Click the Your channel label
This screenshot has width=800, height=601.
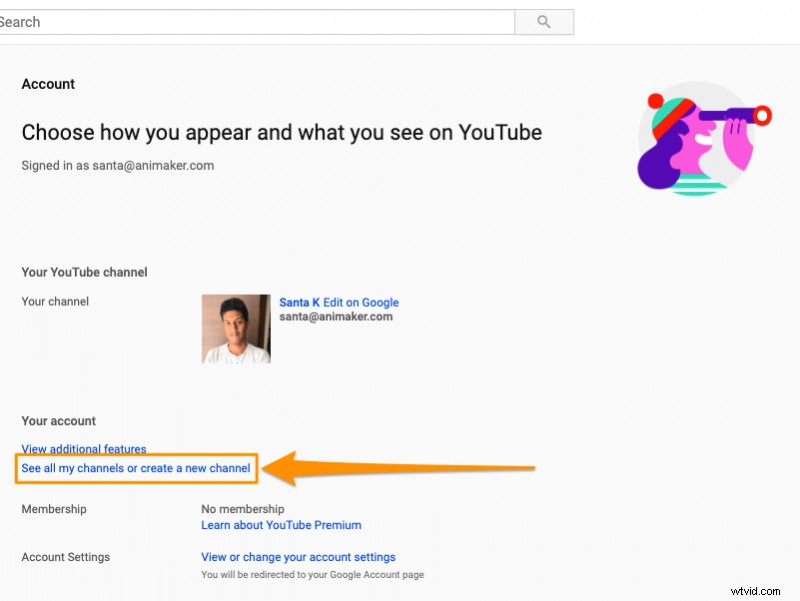coord(55,301)
